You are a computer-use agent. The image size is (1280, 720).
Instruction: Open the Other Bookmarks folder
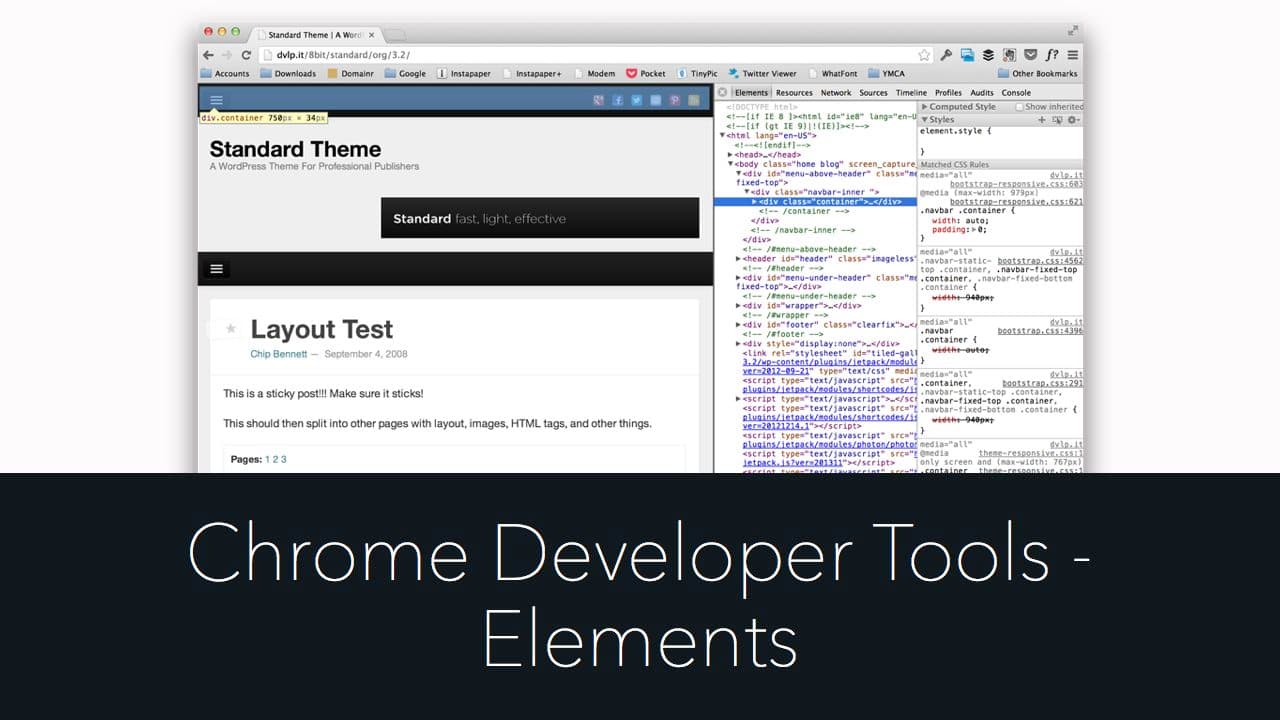point(1038,73)
